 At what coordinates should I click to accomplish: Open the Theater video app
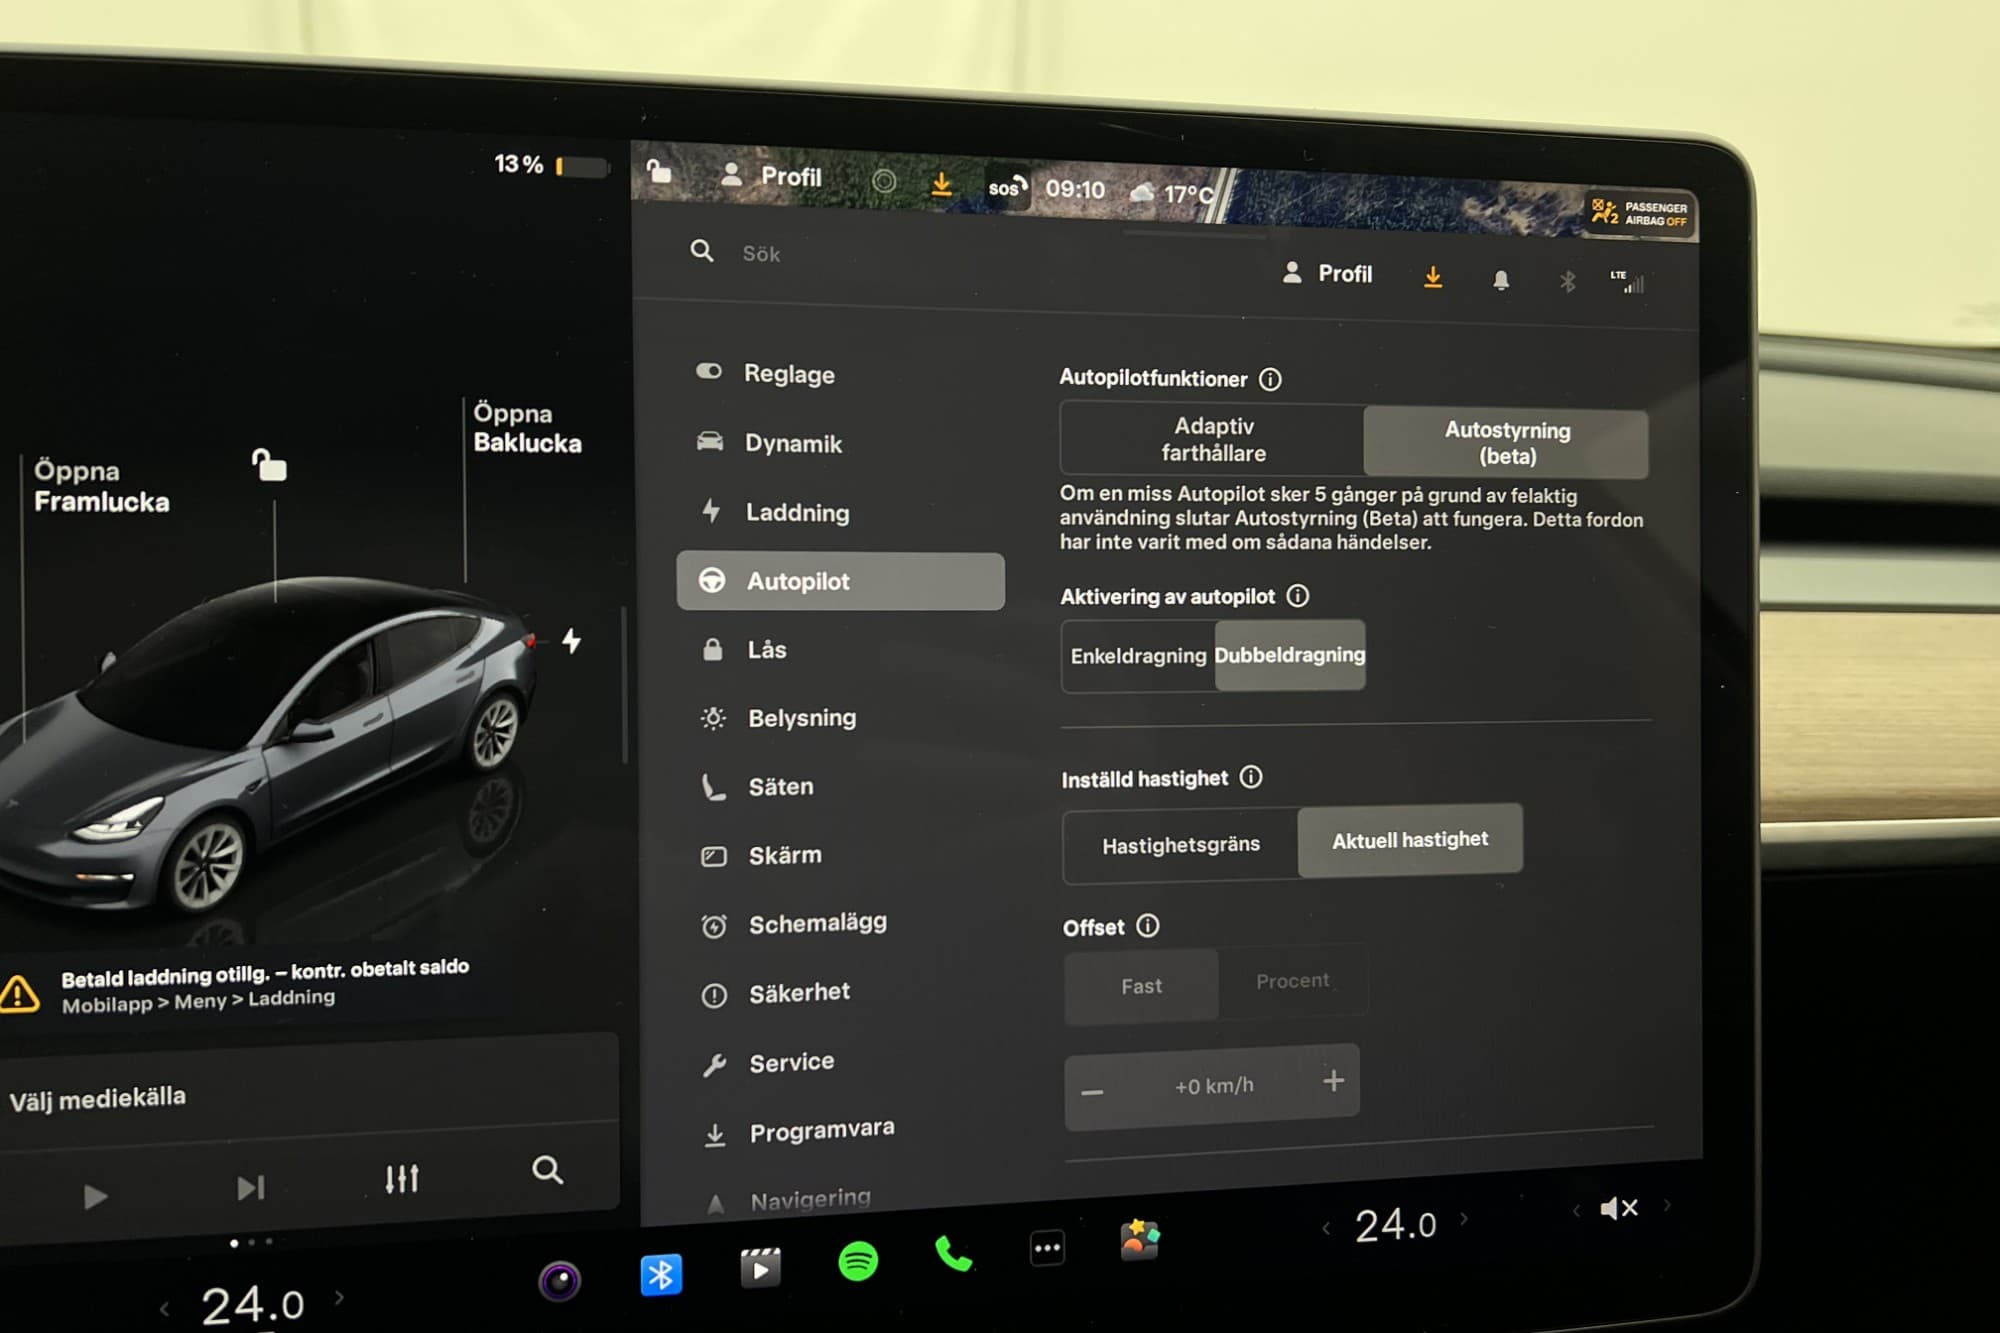[760, 1268]
